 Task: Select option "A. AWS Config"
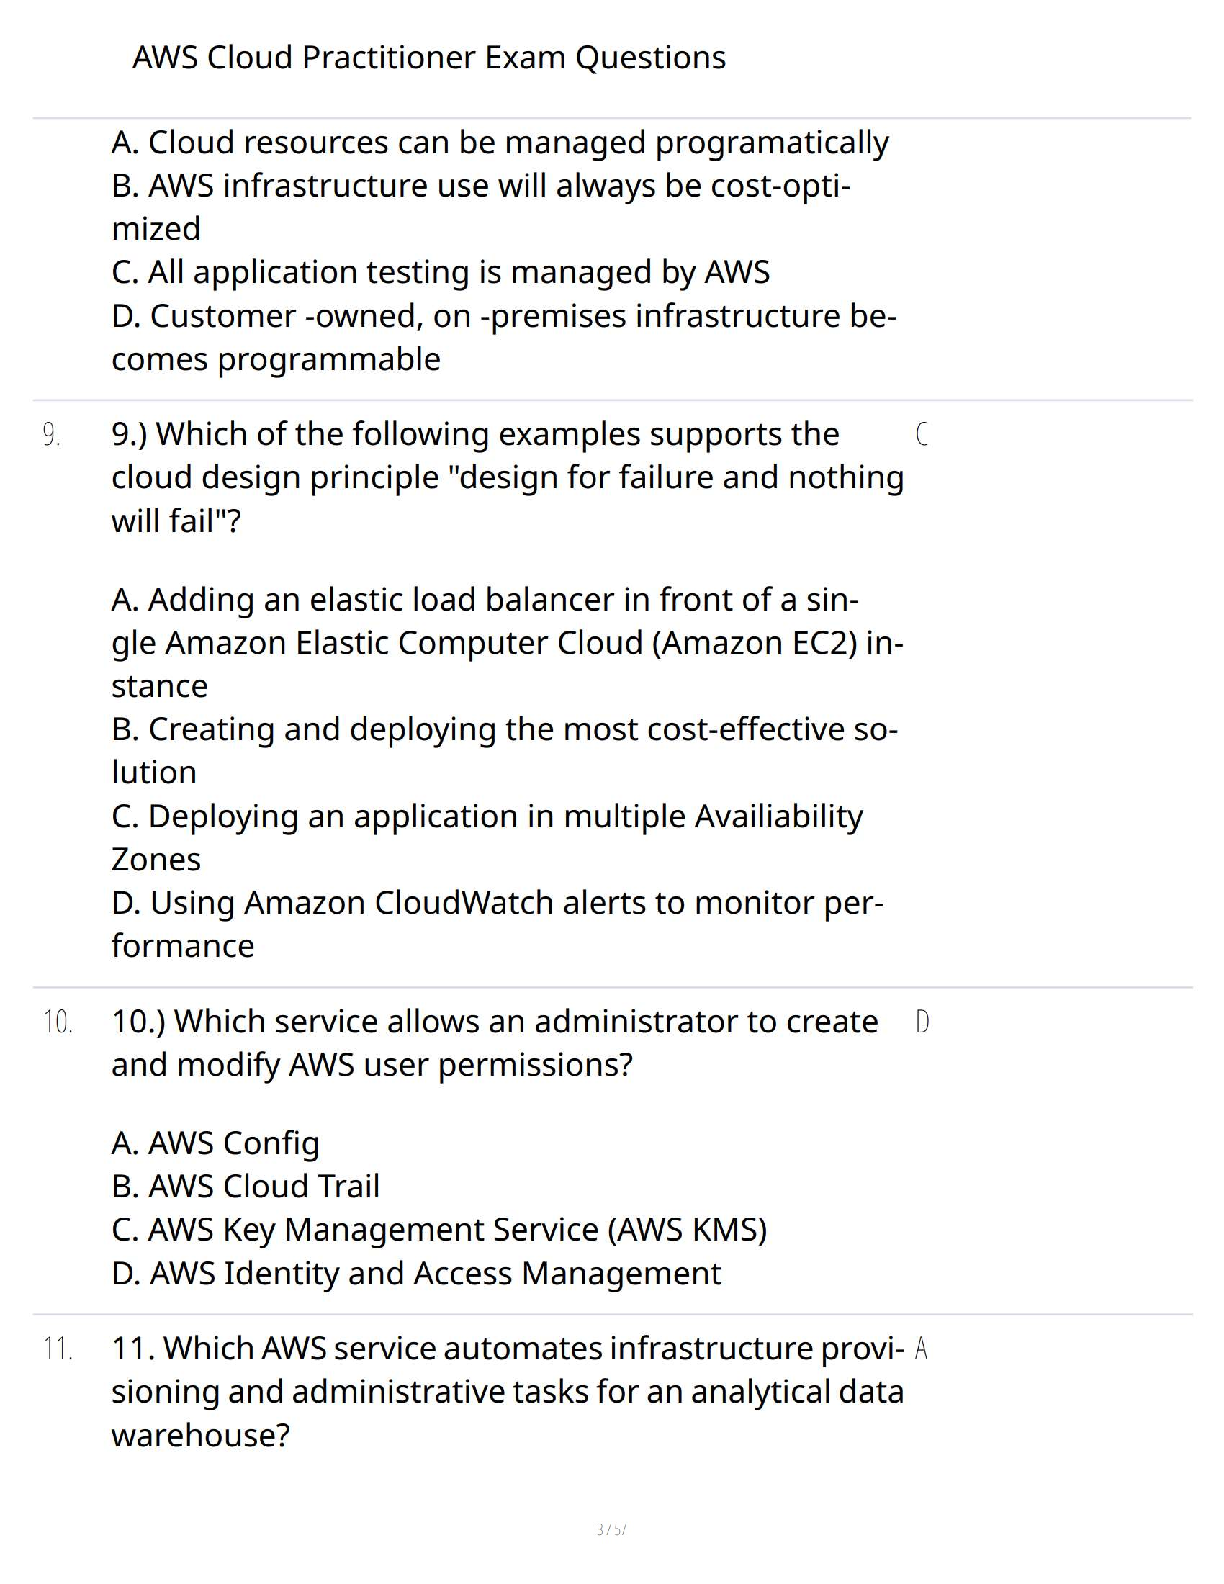(215, 1143)
